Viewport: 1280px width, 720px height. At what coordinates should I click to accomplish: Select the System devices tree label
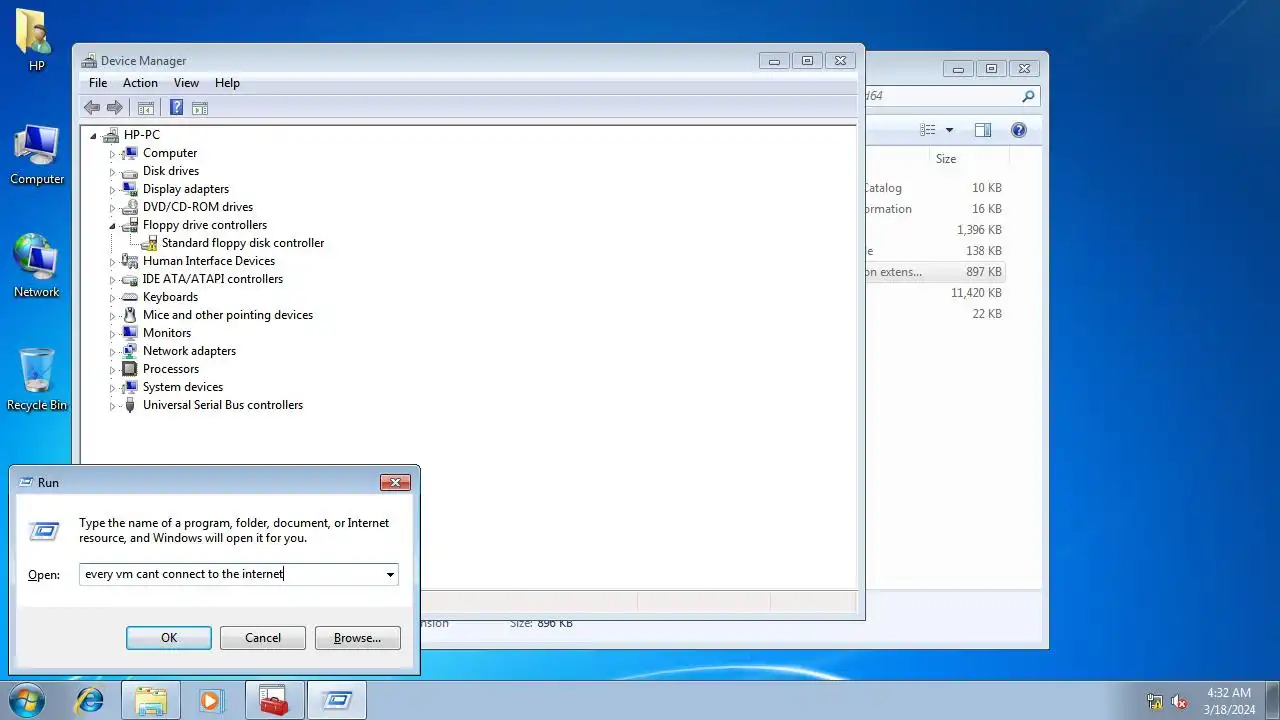click(x=183, y=387)
